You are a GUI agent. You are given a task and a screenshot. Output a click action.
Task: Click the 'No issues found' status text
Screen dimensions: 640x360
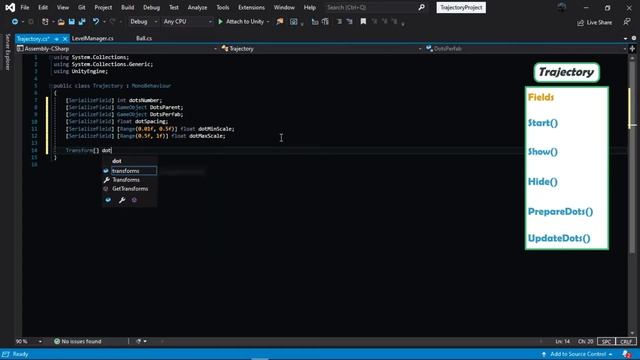coord(81,341)
